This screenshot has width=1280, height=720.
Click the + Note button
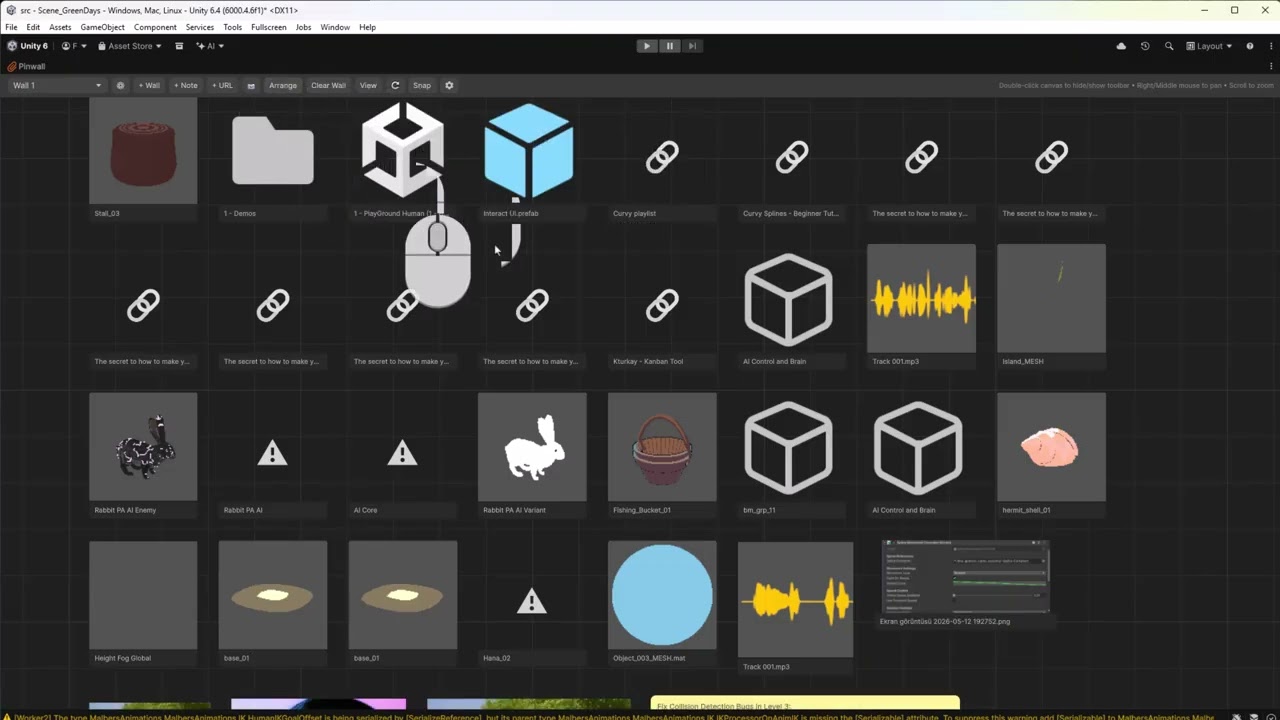tap(186, 85)
